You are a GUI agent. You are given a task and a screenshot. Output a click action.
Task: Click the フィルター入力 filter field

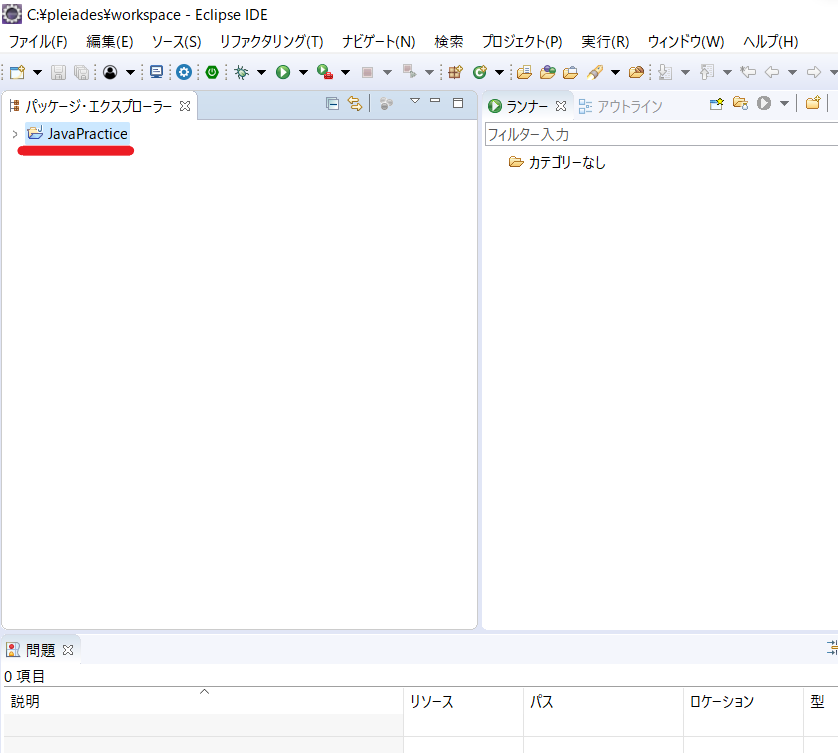661,134
